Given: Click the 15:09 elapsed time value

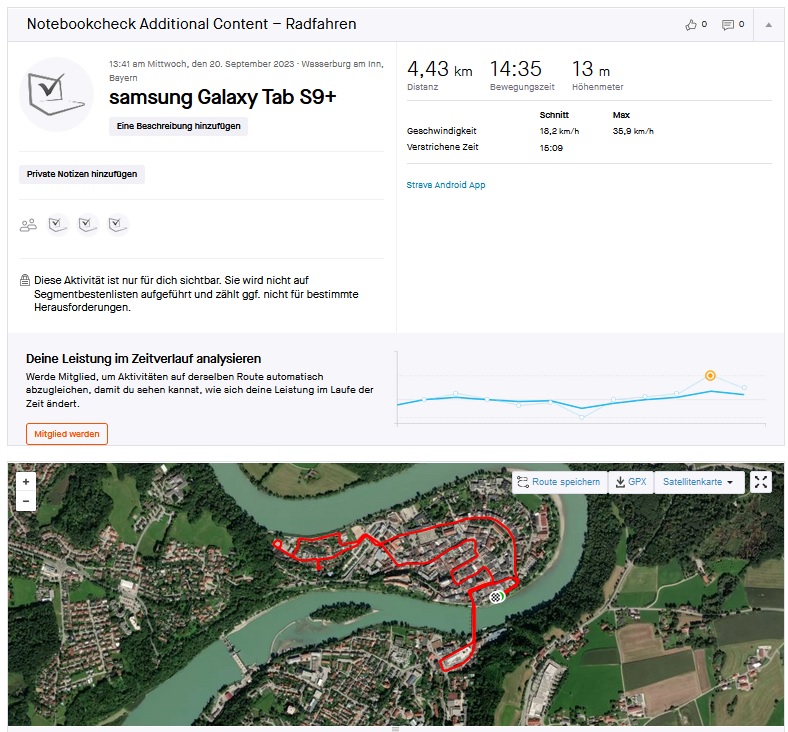Looking at the screenshot, I should click(551, 148).
